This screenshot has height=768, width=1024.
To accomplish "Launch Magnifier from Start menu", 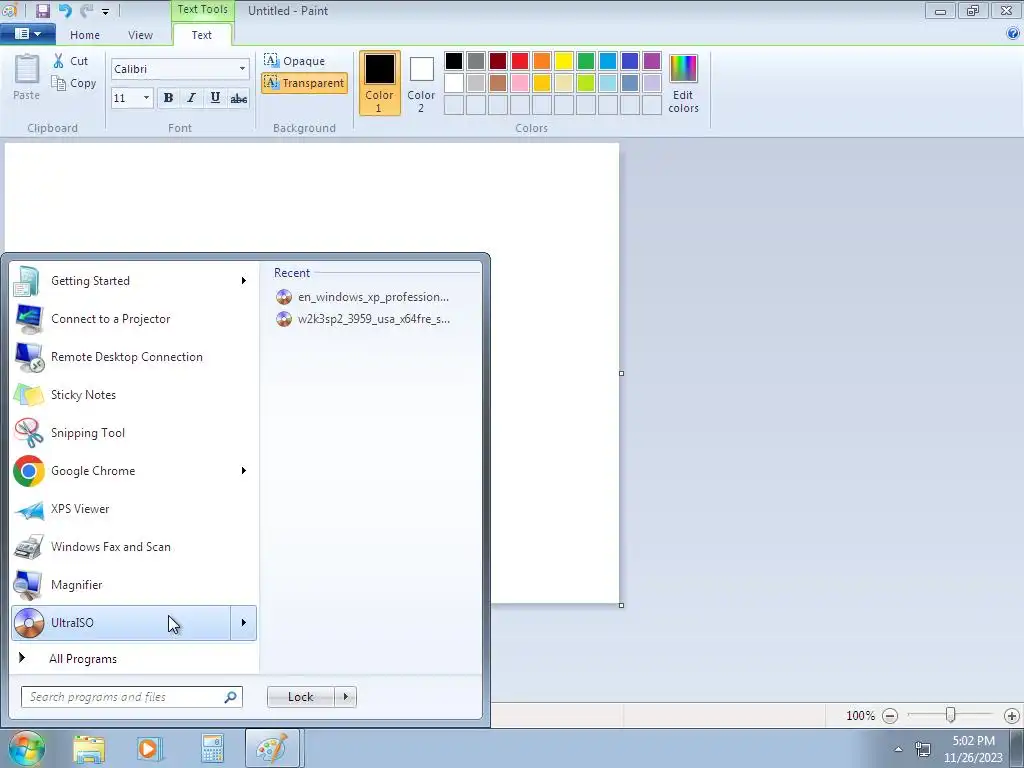I will click(x=134, y=584).
